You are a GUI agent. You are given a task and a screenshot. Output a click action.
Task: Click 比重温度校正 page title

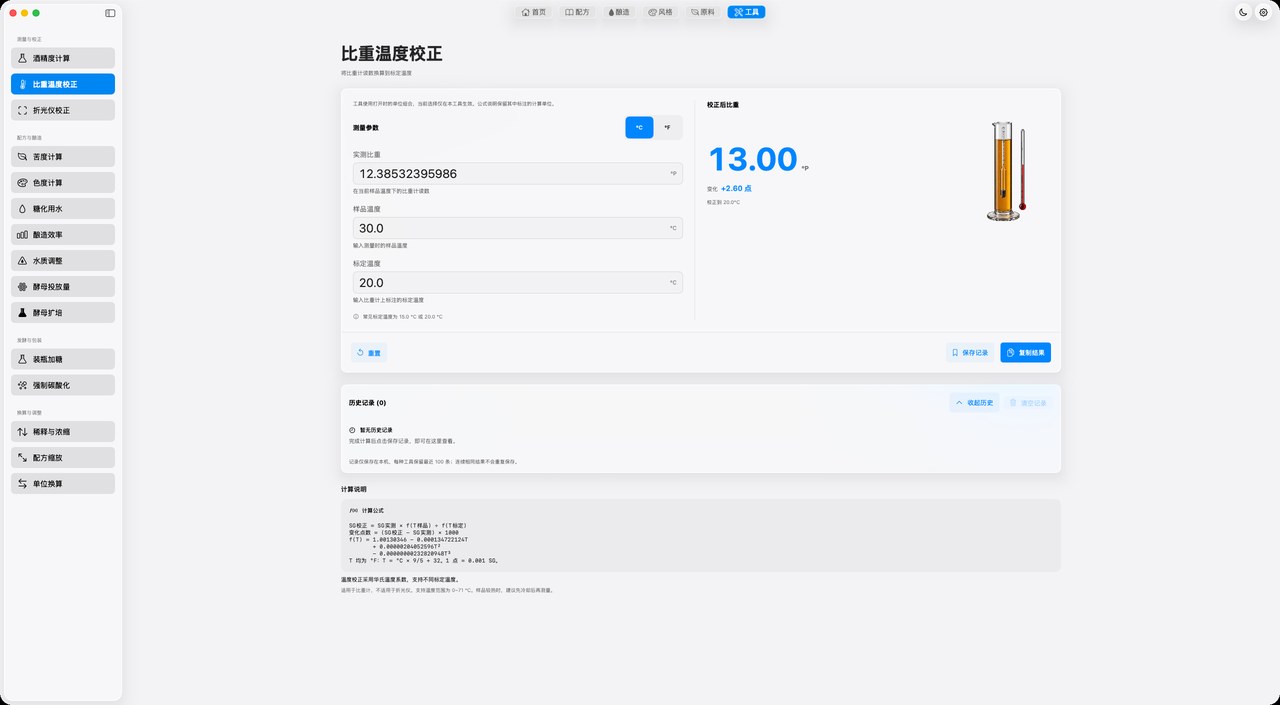tap(392, 54)
